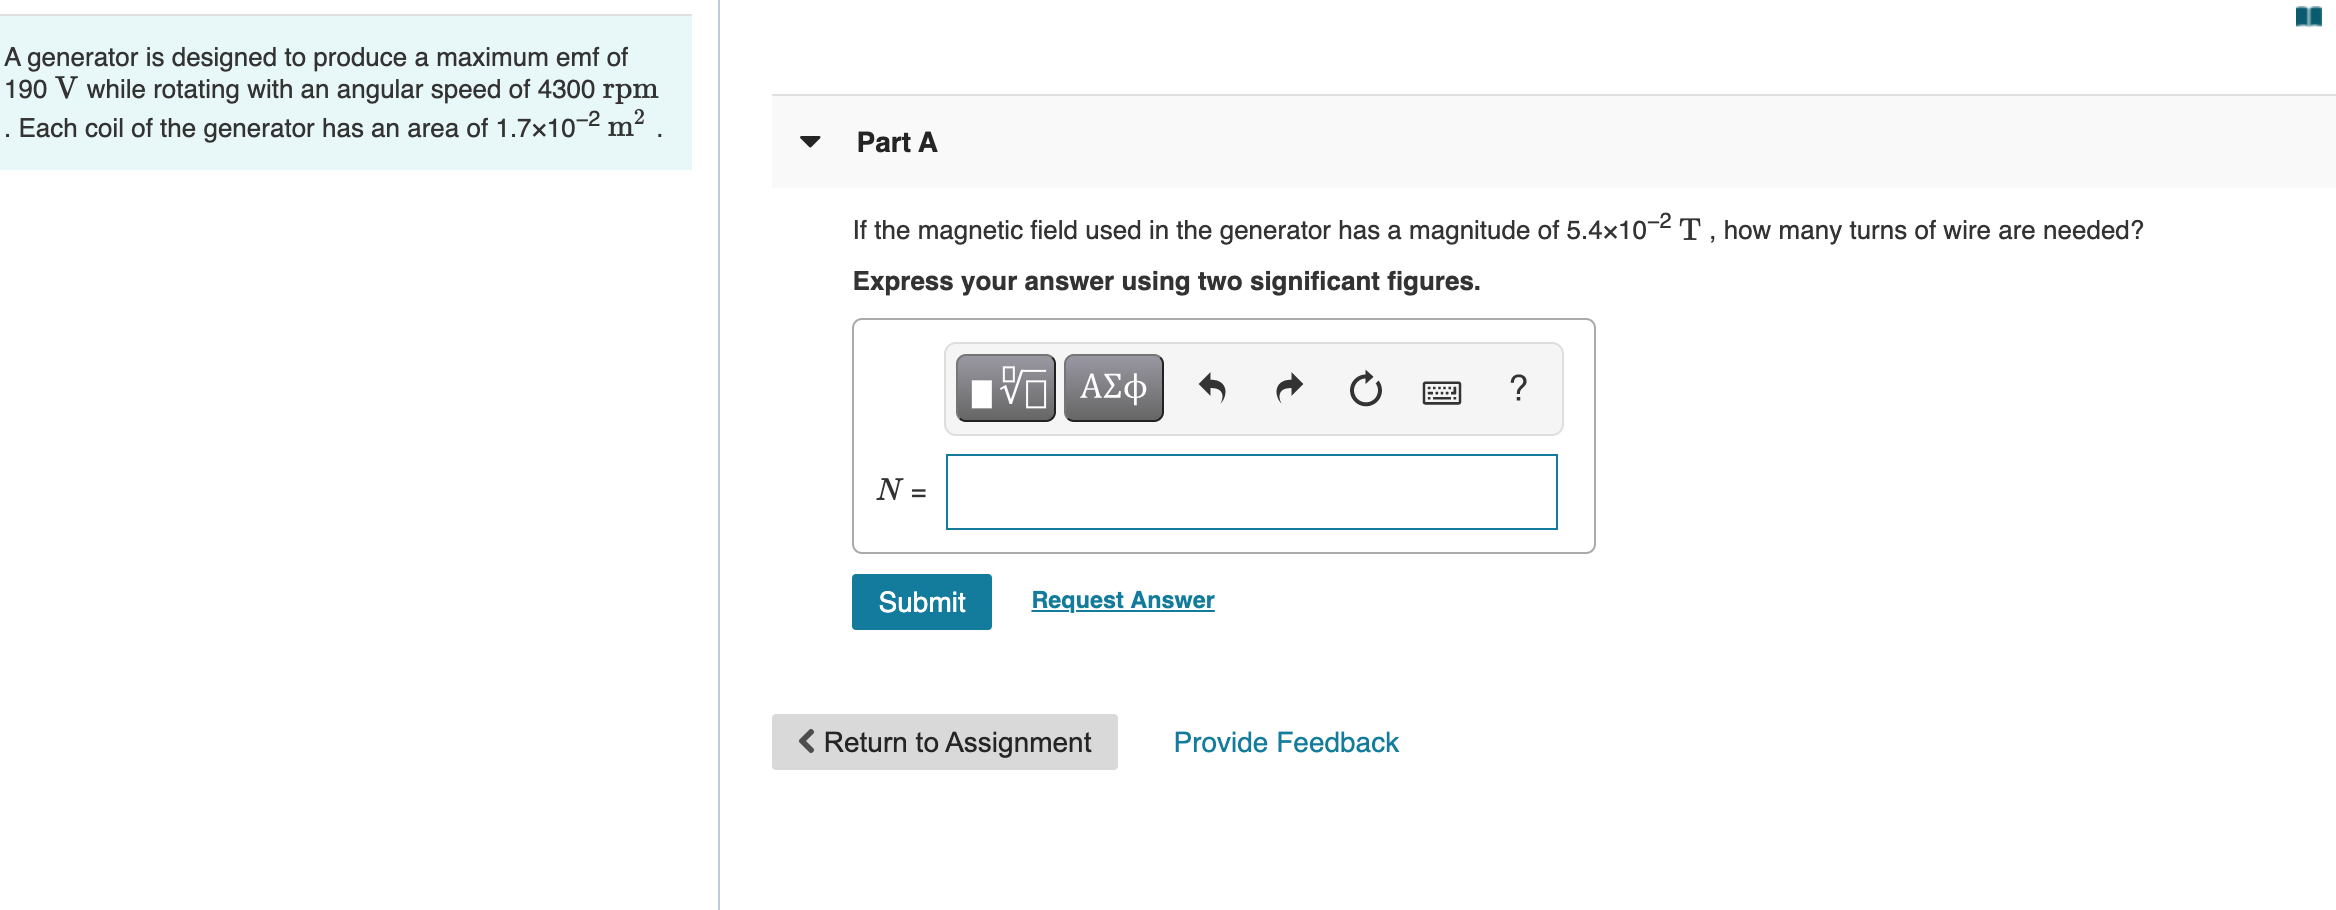Screen dimensions: 2336x910
Task: Click the redo arrow in the answer toolbar
Action: (1289, 388)
